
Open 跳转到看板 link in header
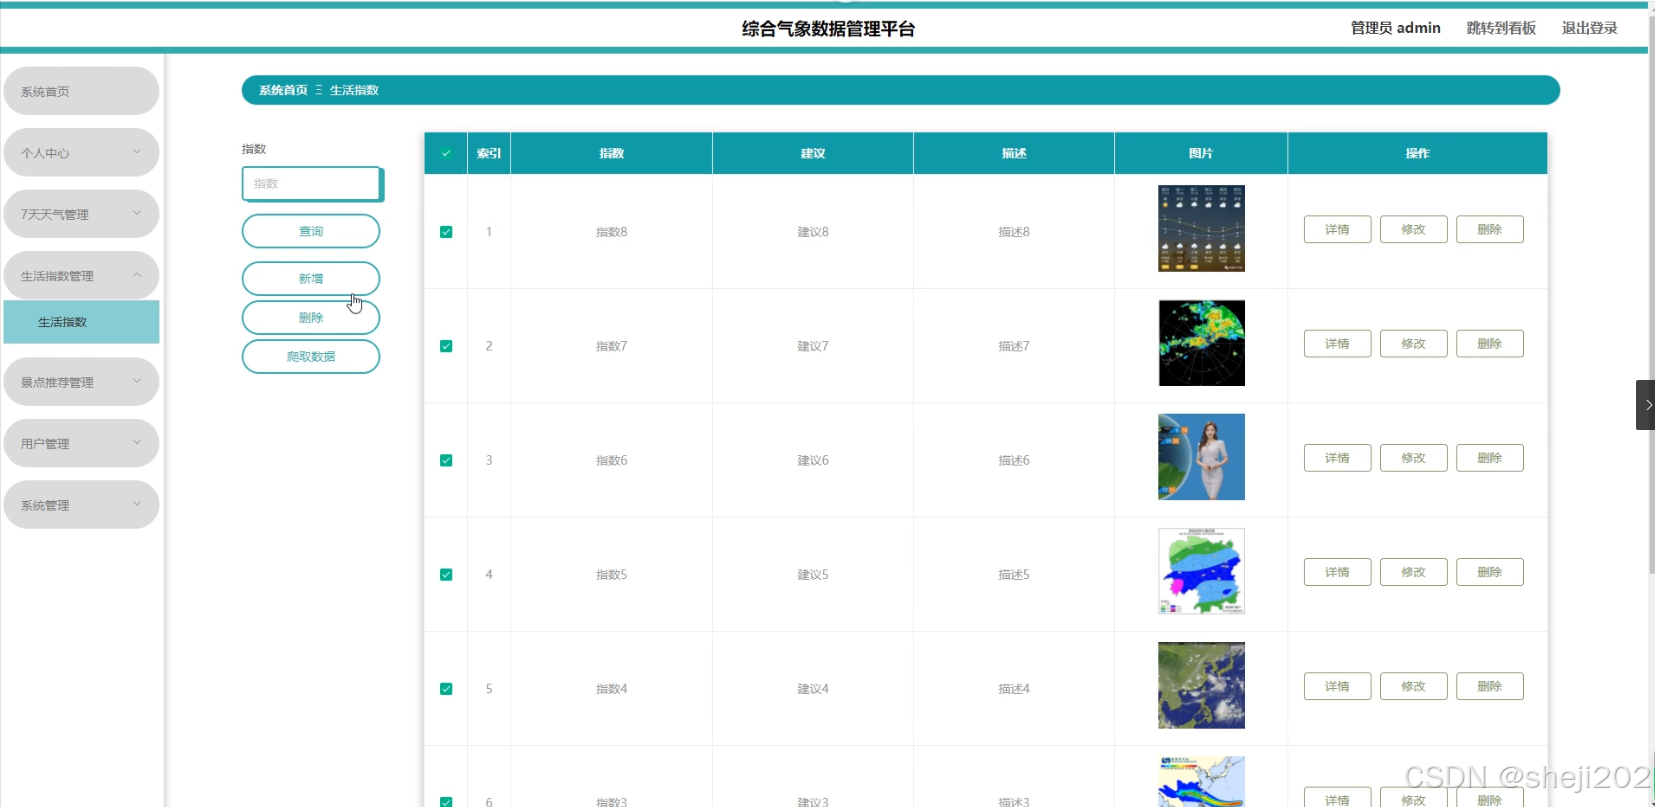pos(1501,28)
